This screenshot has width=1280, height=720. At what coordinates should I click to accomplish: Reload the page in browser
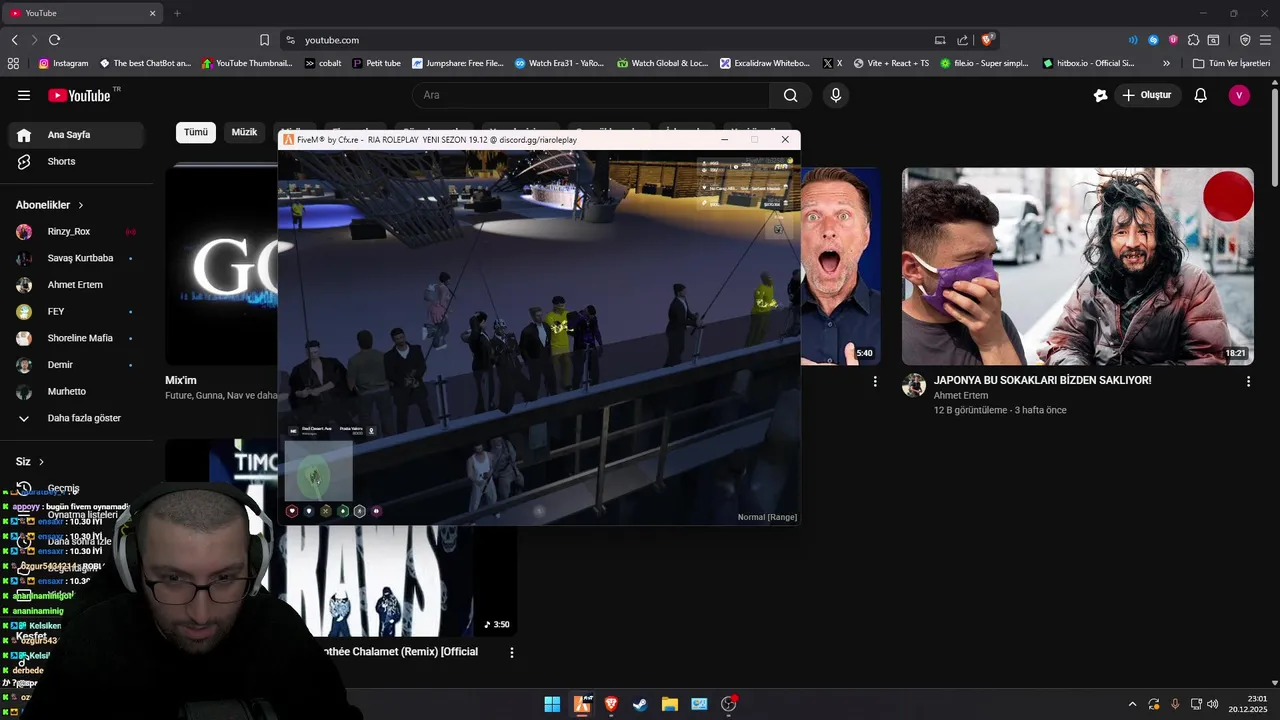[54, 40]
